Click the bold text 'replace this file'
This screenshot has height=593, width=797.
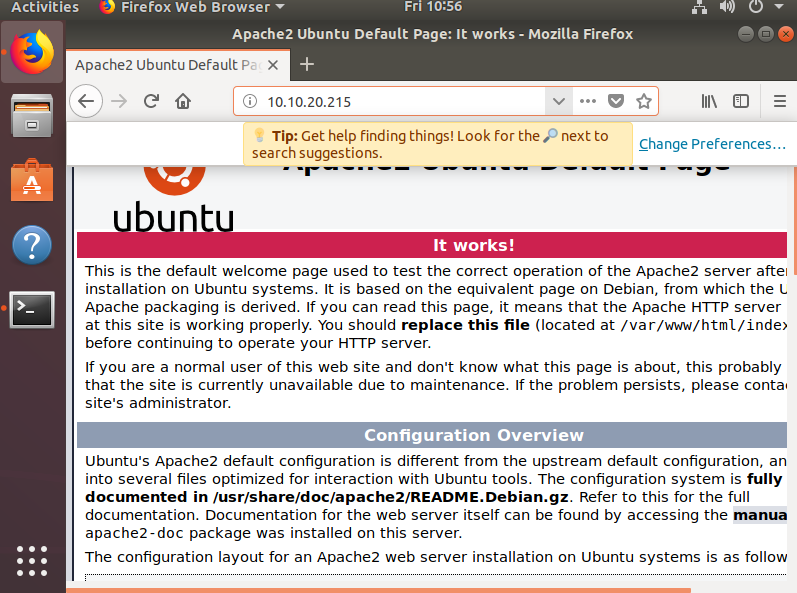pyautogui.click(x=465, y=325)
